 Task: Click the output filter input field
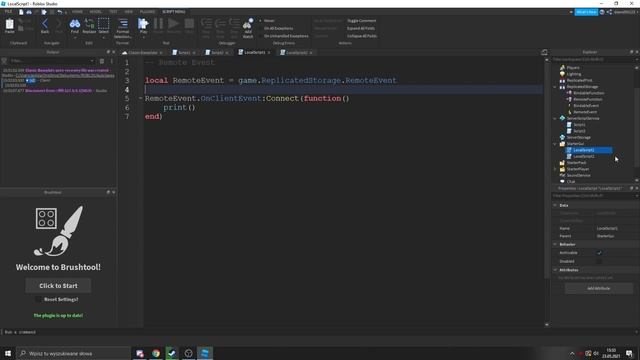(x=52, y=61)
